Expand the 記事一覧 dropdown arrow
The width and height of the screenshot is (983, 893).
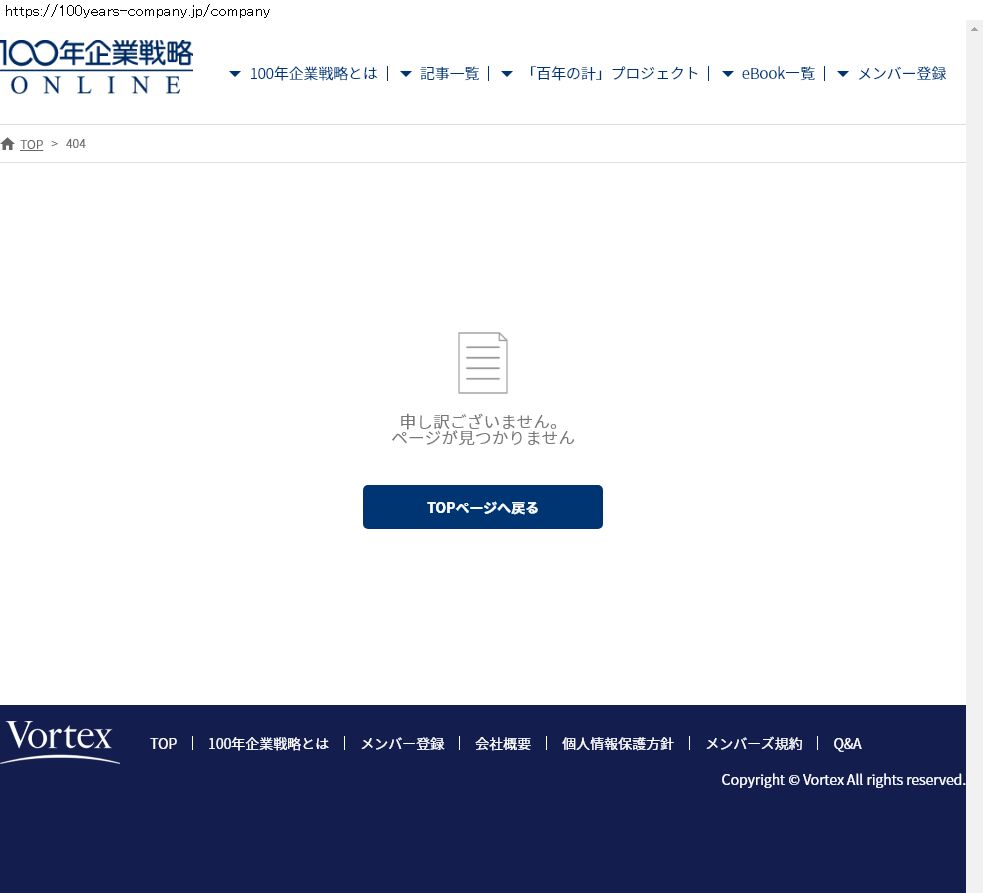tap(406, 74)
